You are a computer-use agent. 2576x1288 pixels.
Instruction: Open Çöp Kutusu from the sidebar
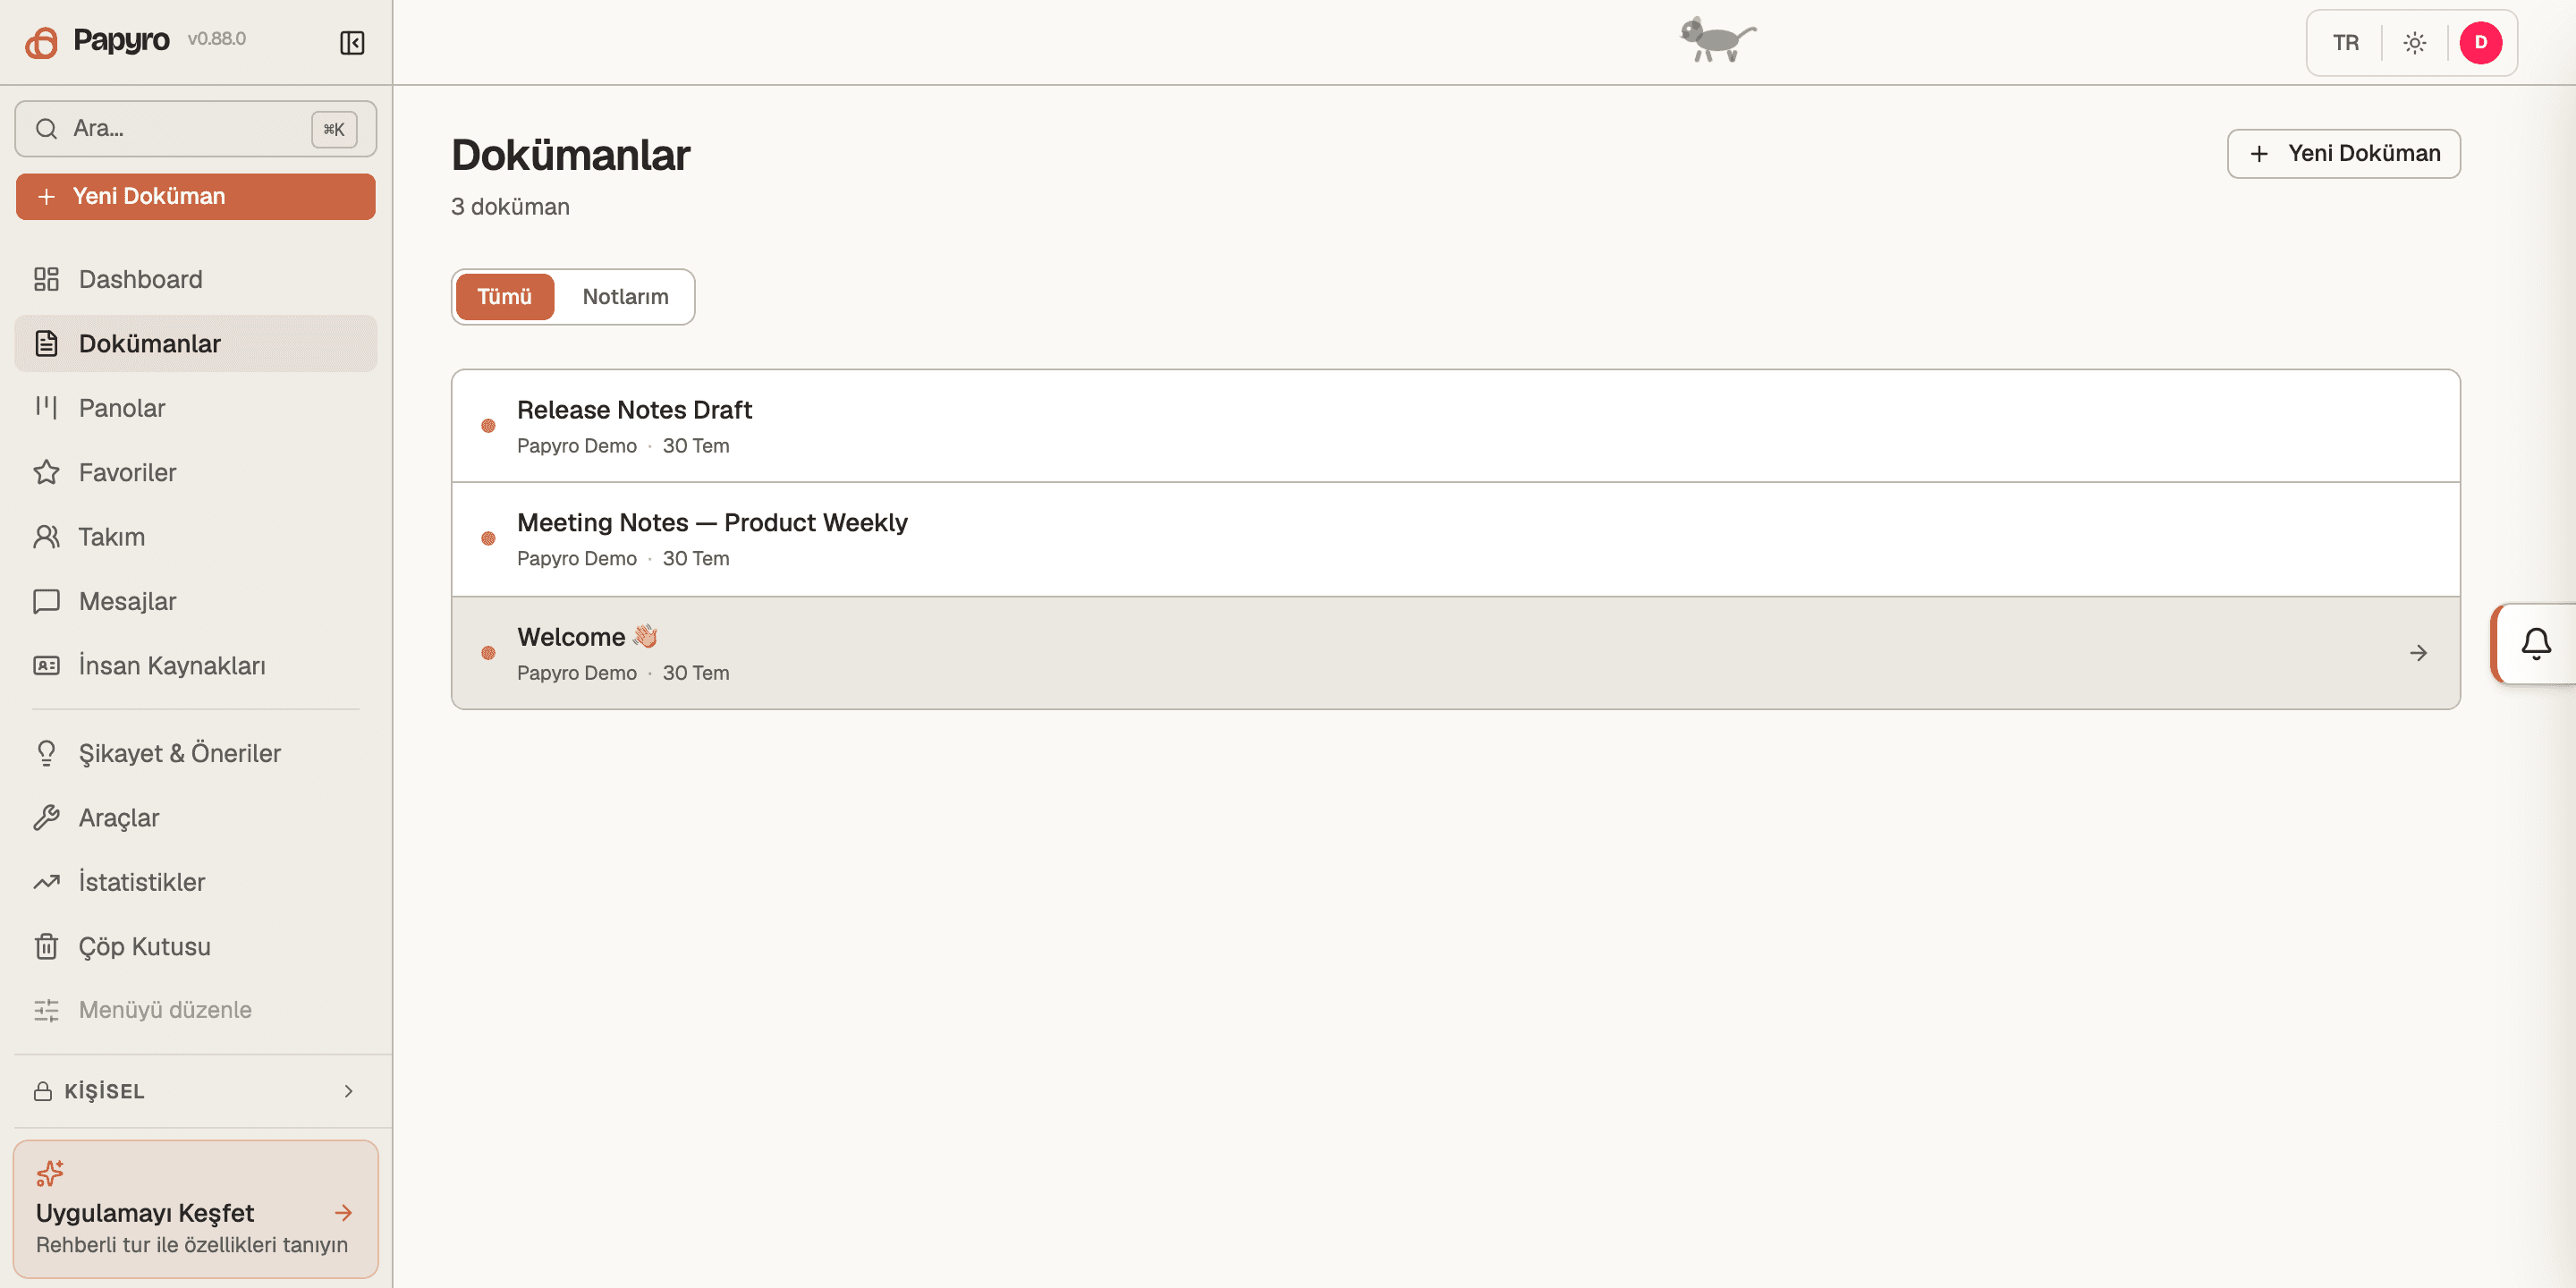point(196,946)
